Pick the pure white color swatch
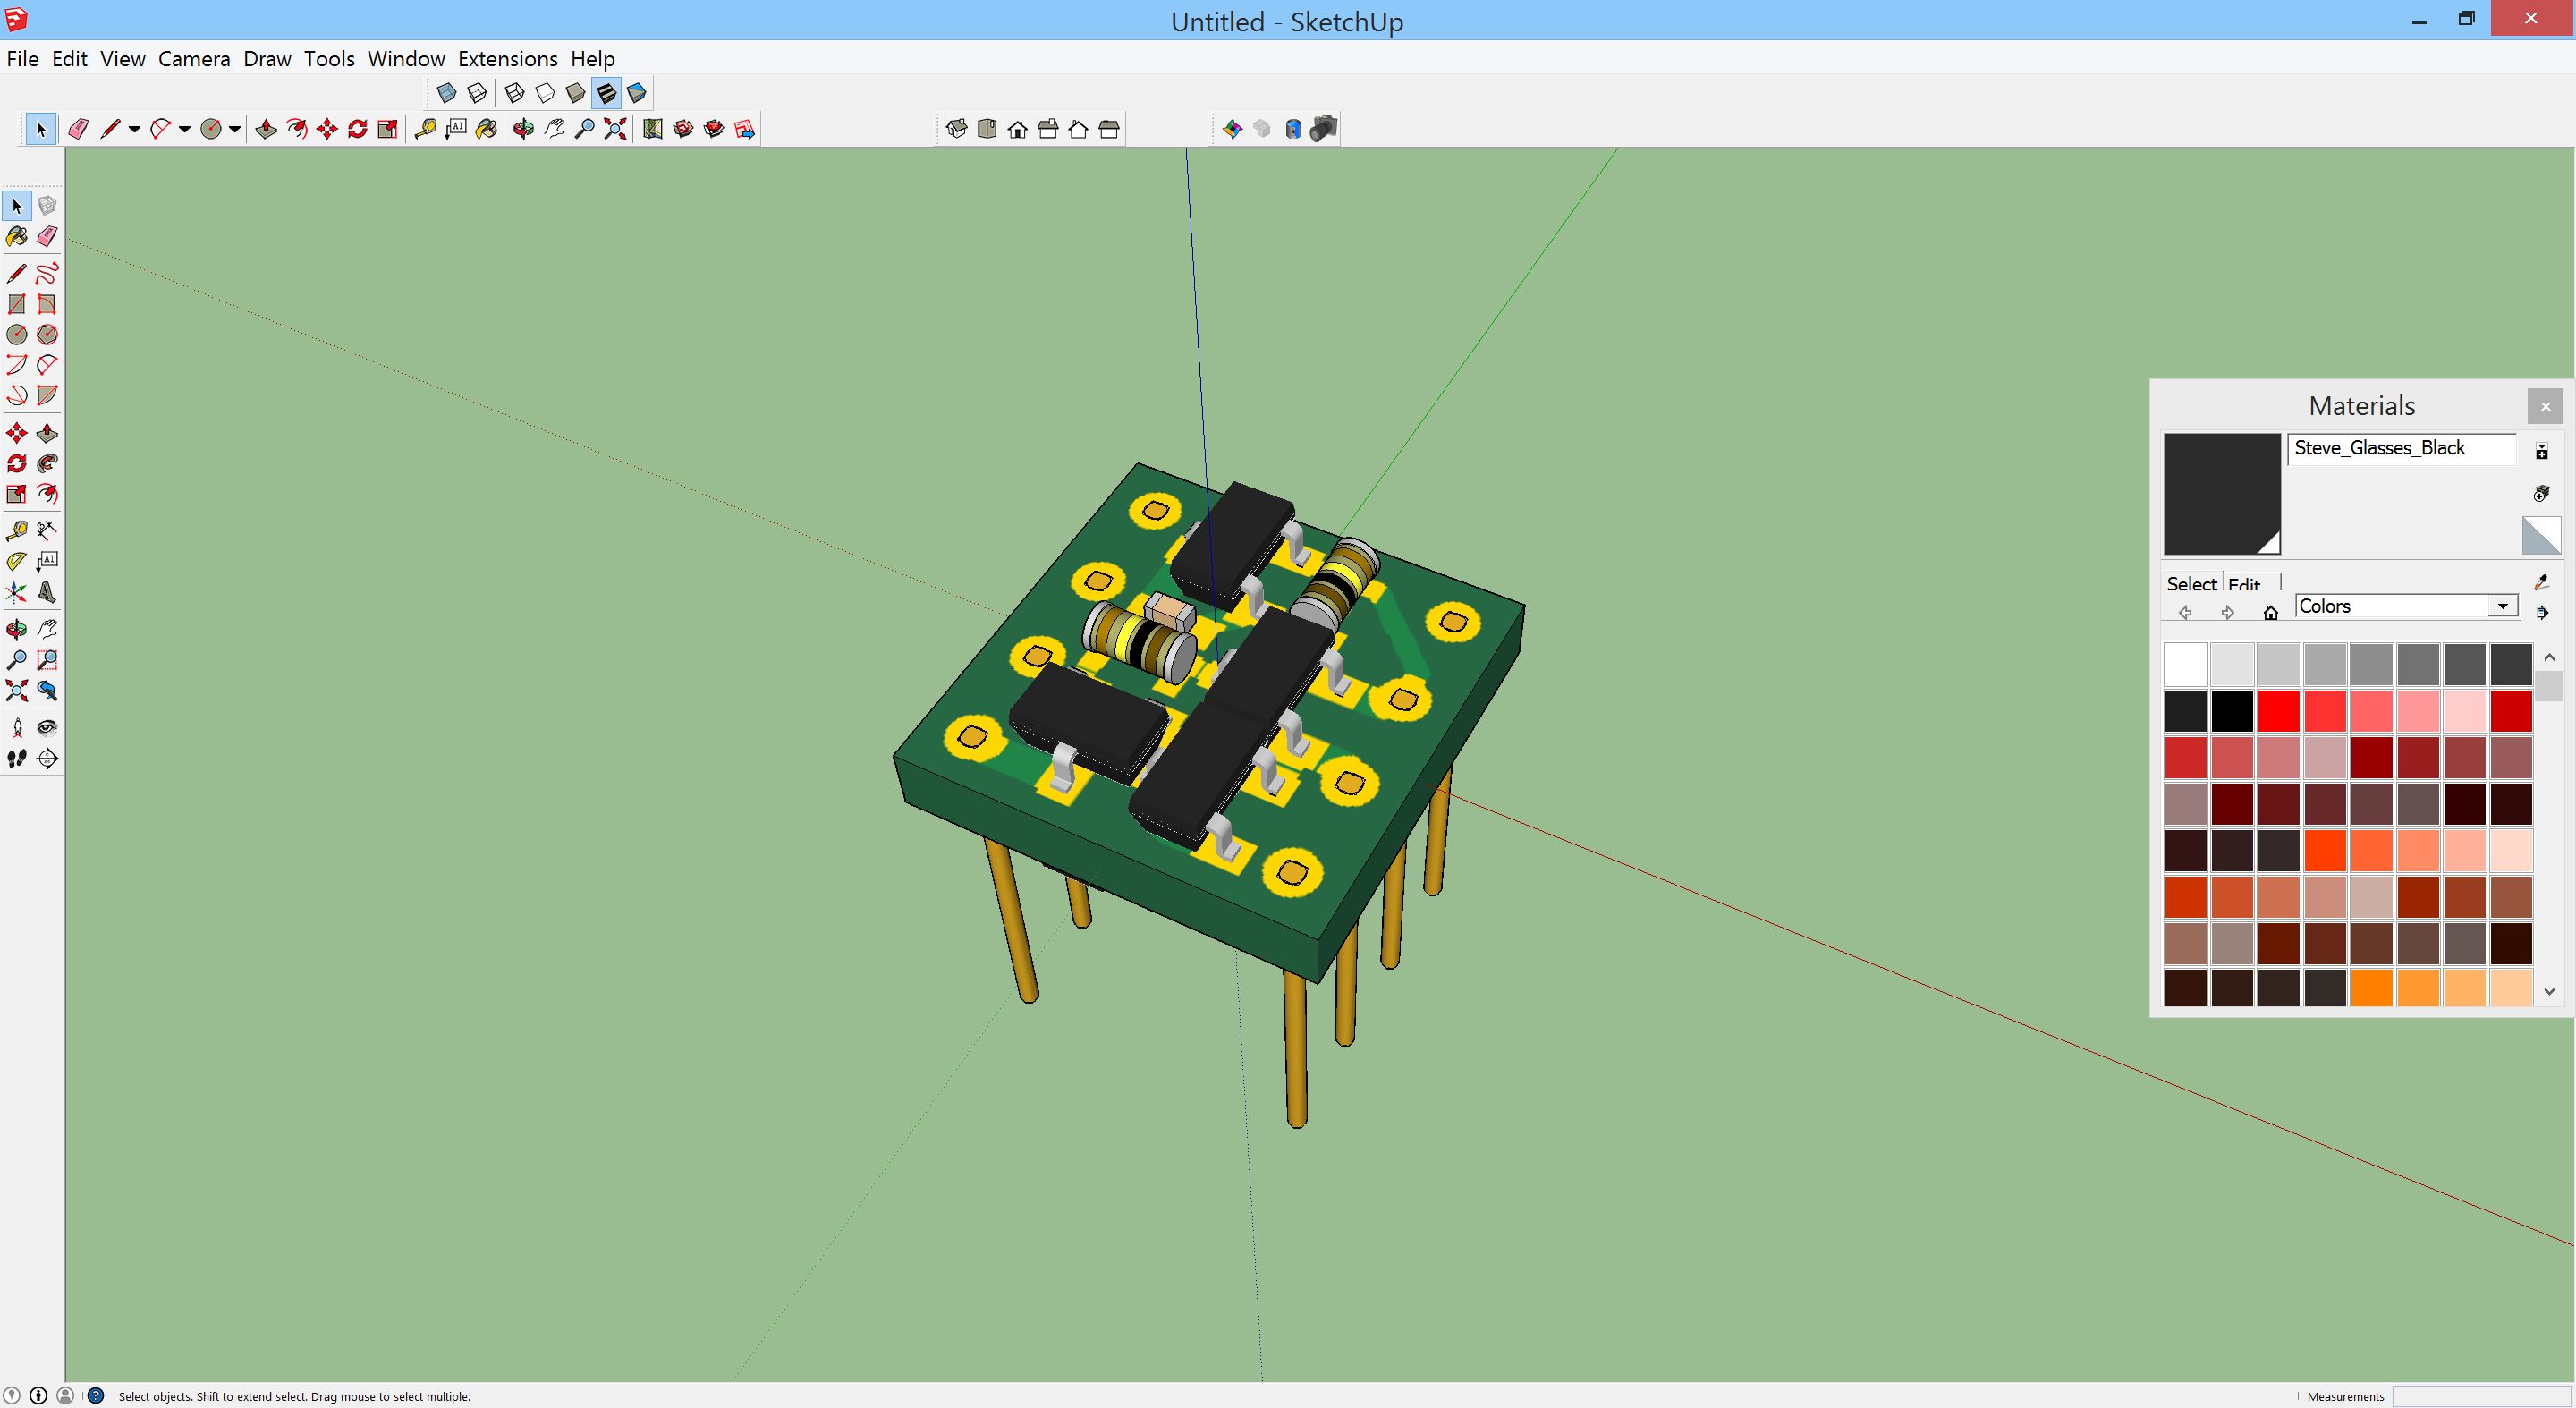The height and width of the screenshot is (1408, 2576). [x=2185, y=665]
